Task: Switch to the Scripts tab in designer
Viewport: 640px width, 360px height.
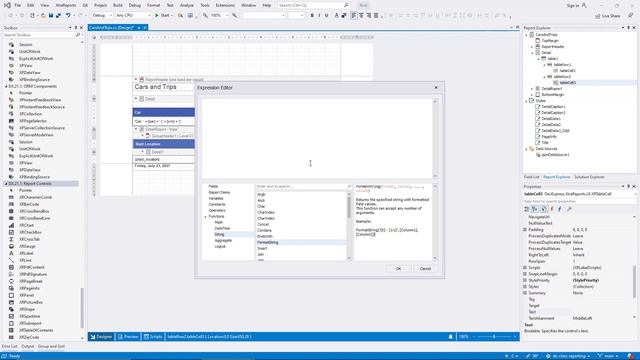Action: tap(153, 337)
